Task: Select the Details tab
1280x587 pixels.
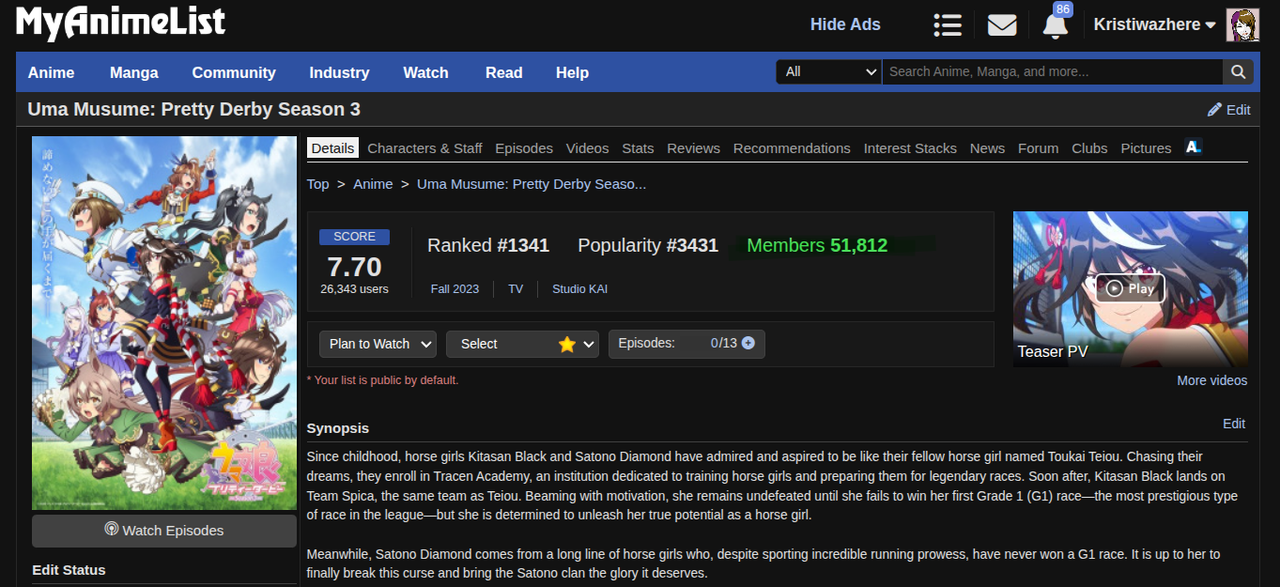Action: tap(332, 148)
